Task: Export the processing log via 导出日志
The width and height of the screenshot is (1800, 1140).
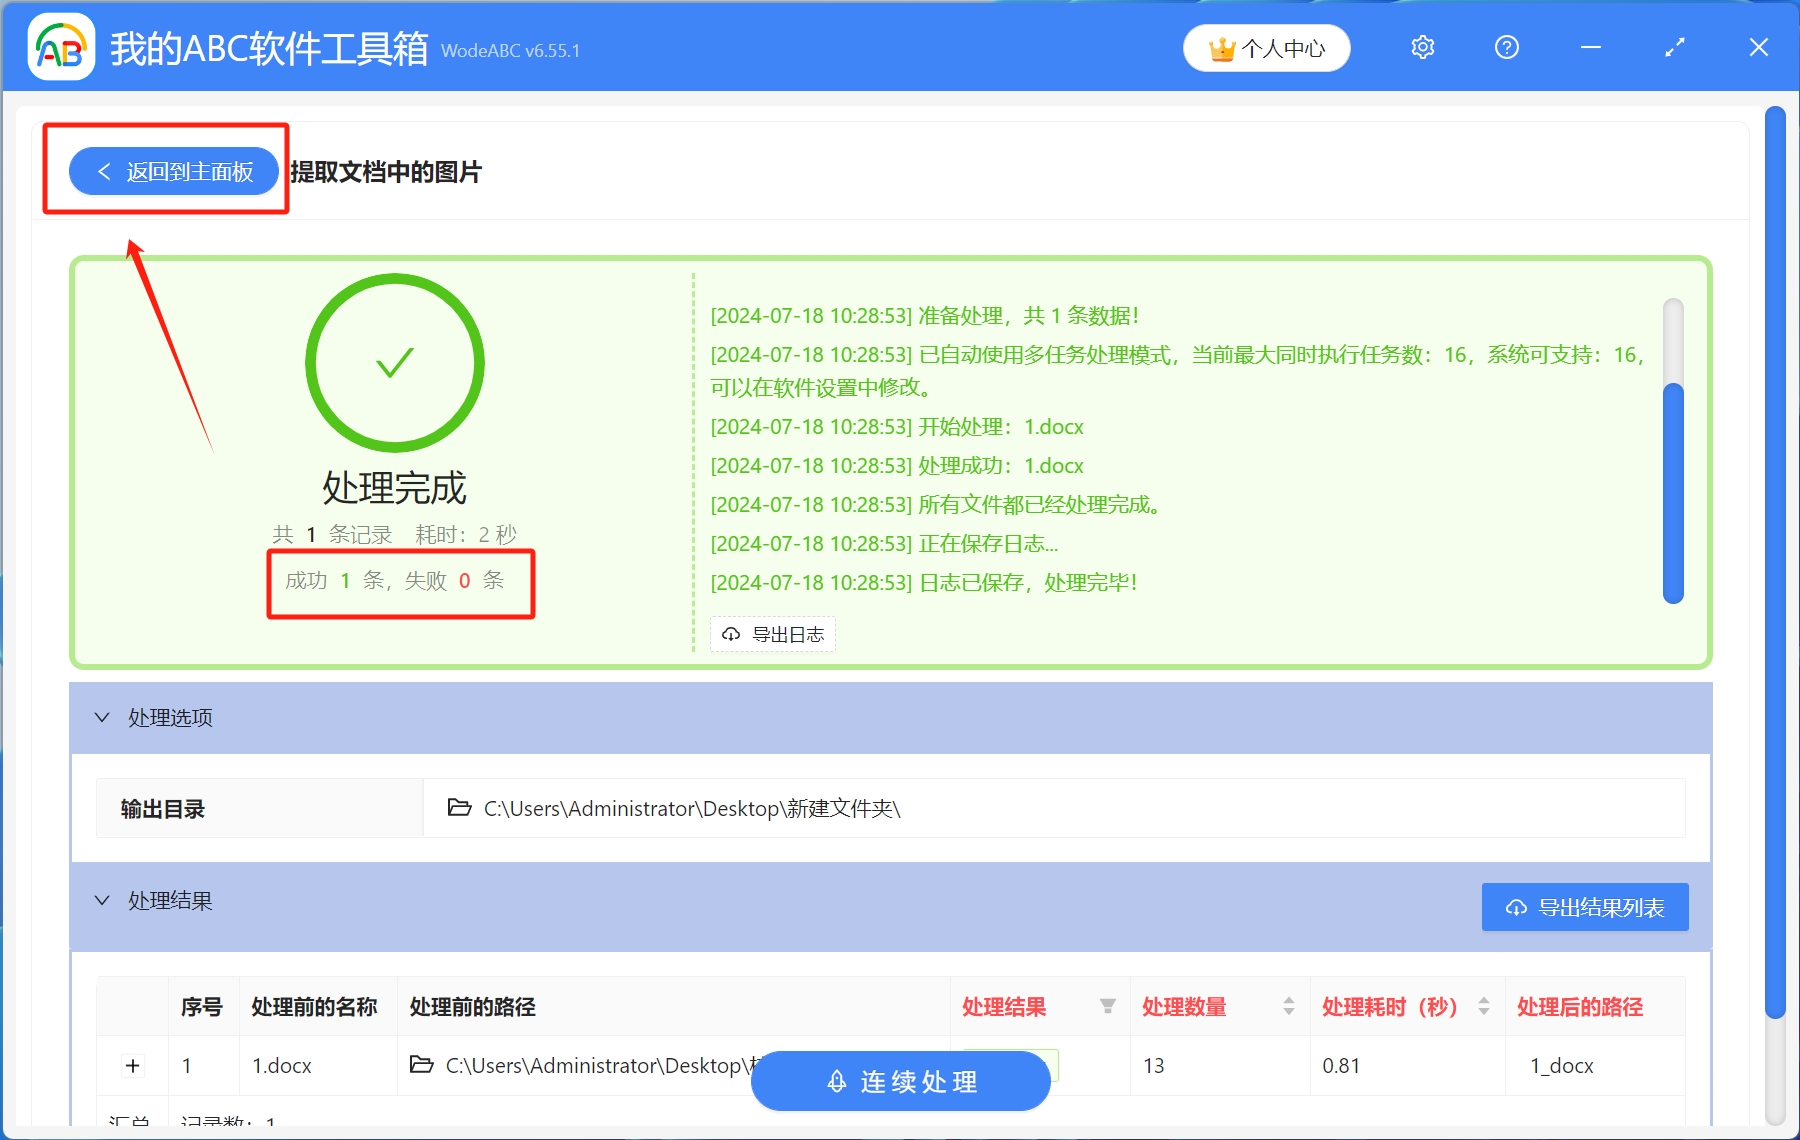Action: tap(772, 634)
